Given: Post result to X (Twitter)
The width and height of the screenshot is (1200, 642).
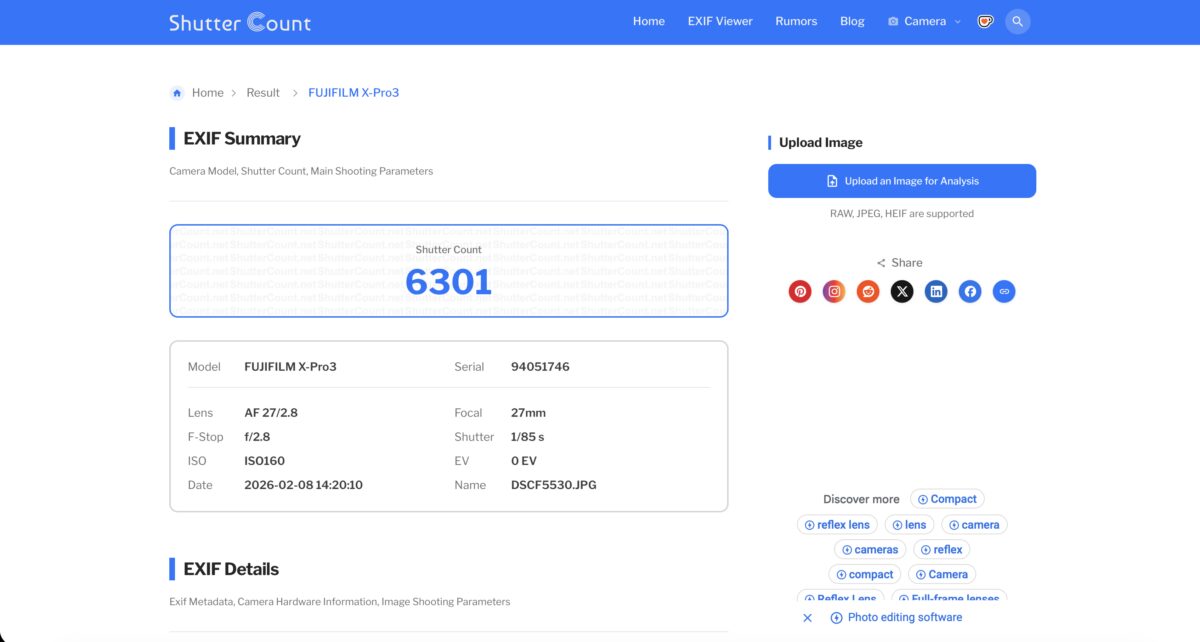Looking at the screenshot, I should click(902, 291).
